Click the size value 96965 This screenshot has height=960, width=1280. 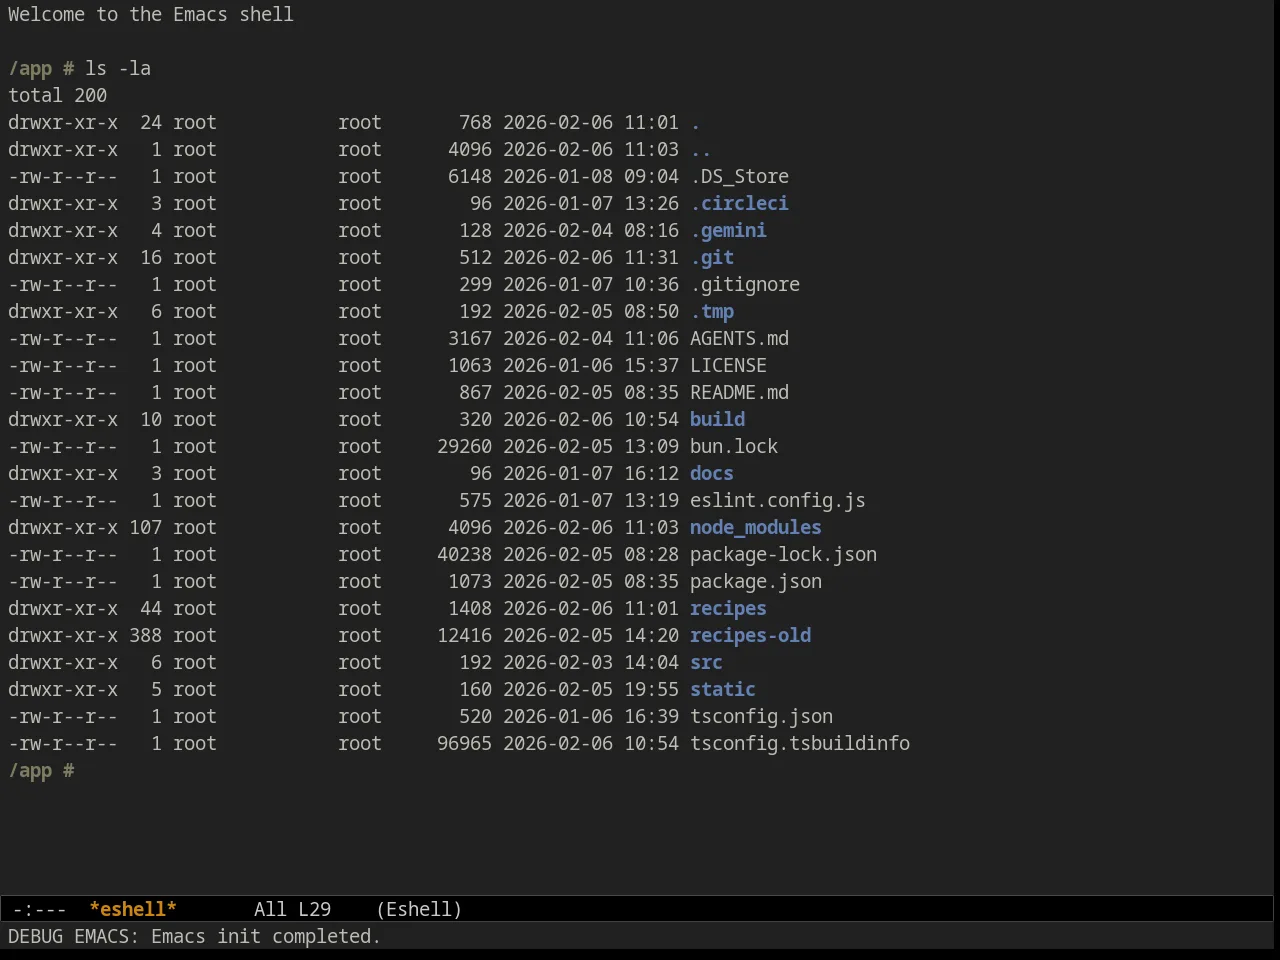point(464,743)
